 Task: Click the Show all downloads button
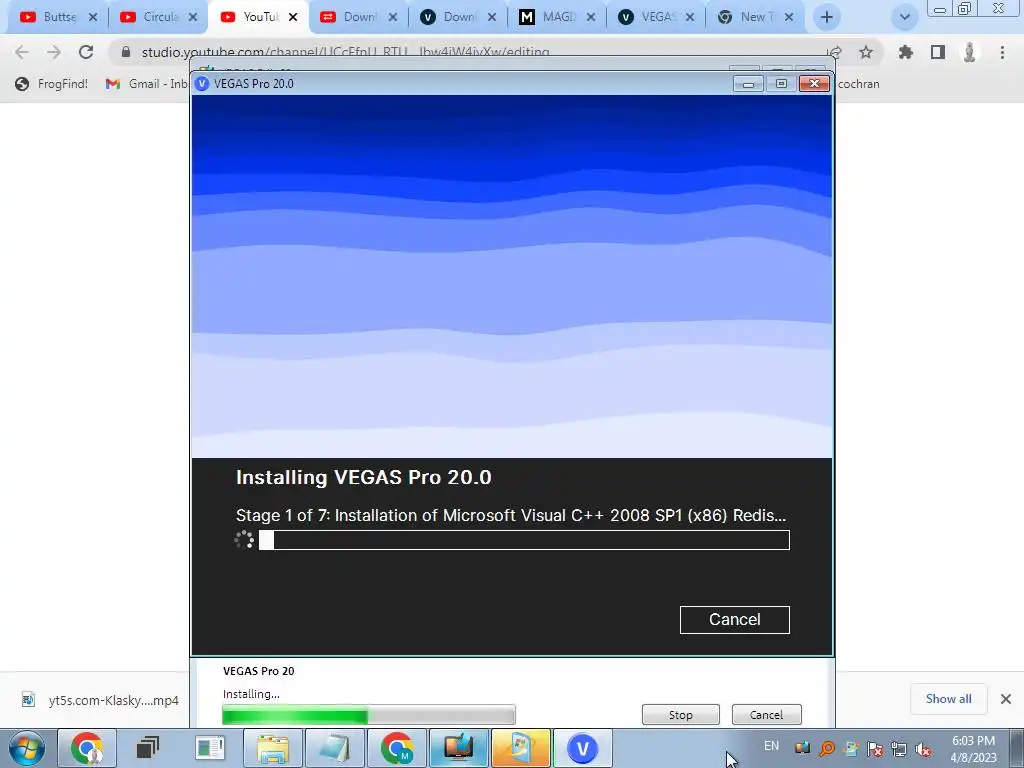948,699
